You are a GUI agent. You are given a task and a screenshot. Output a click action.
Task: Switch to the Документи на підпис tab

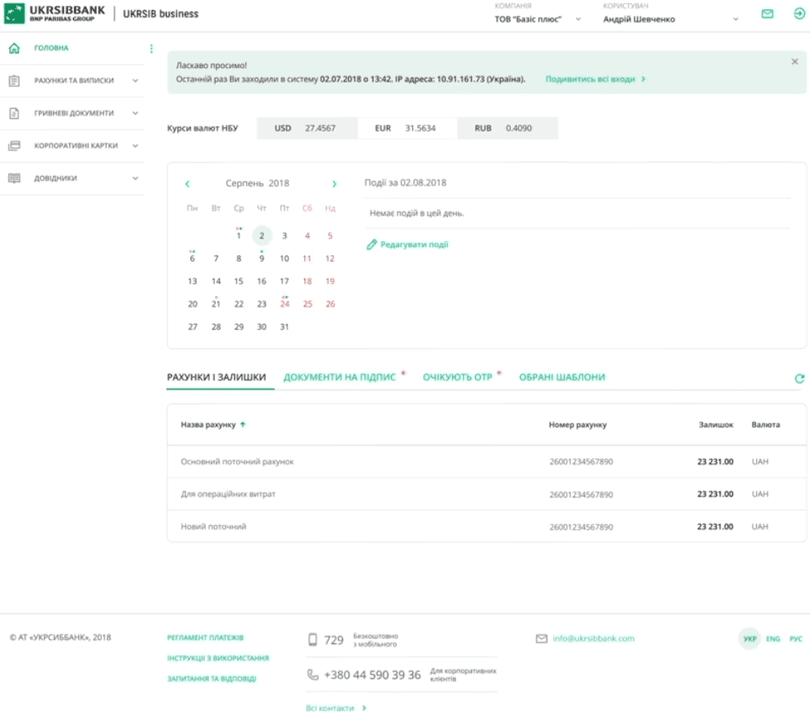pyautogui.click(x=339, y=377)
